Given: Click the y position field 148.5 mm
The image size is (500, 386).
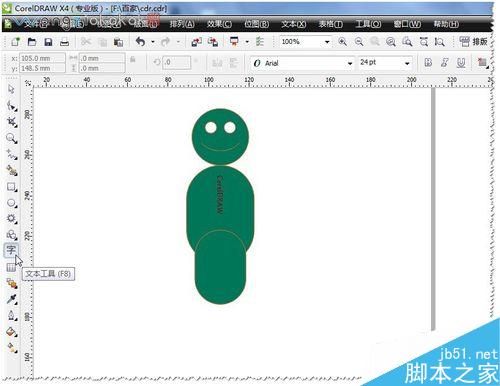Looking at the screenshot, I should pyautogui.click(x=42, y=68).
